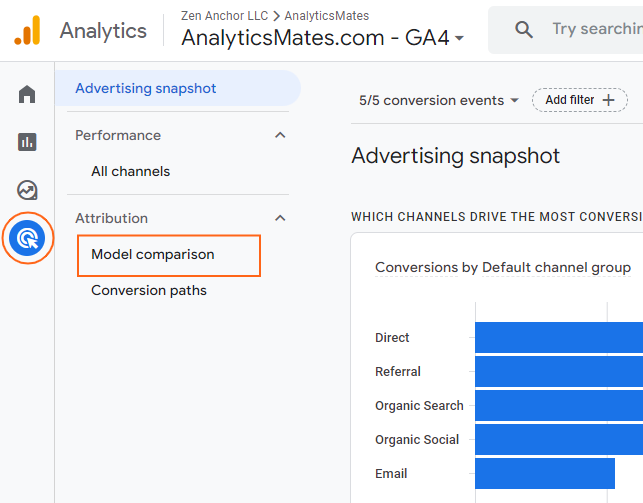Open All channels report

click(x=130, y=171)
